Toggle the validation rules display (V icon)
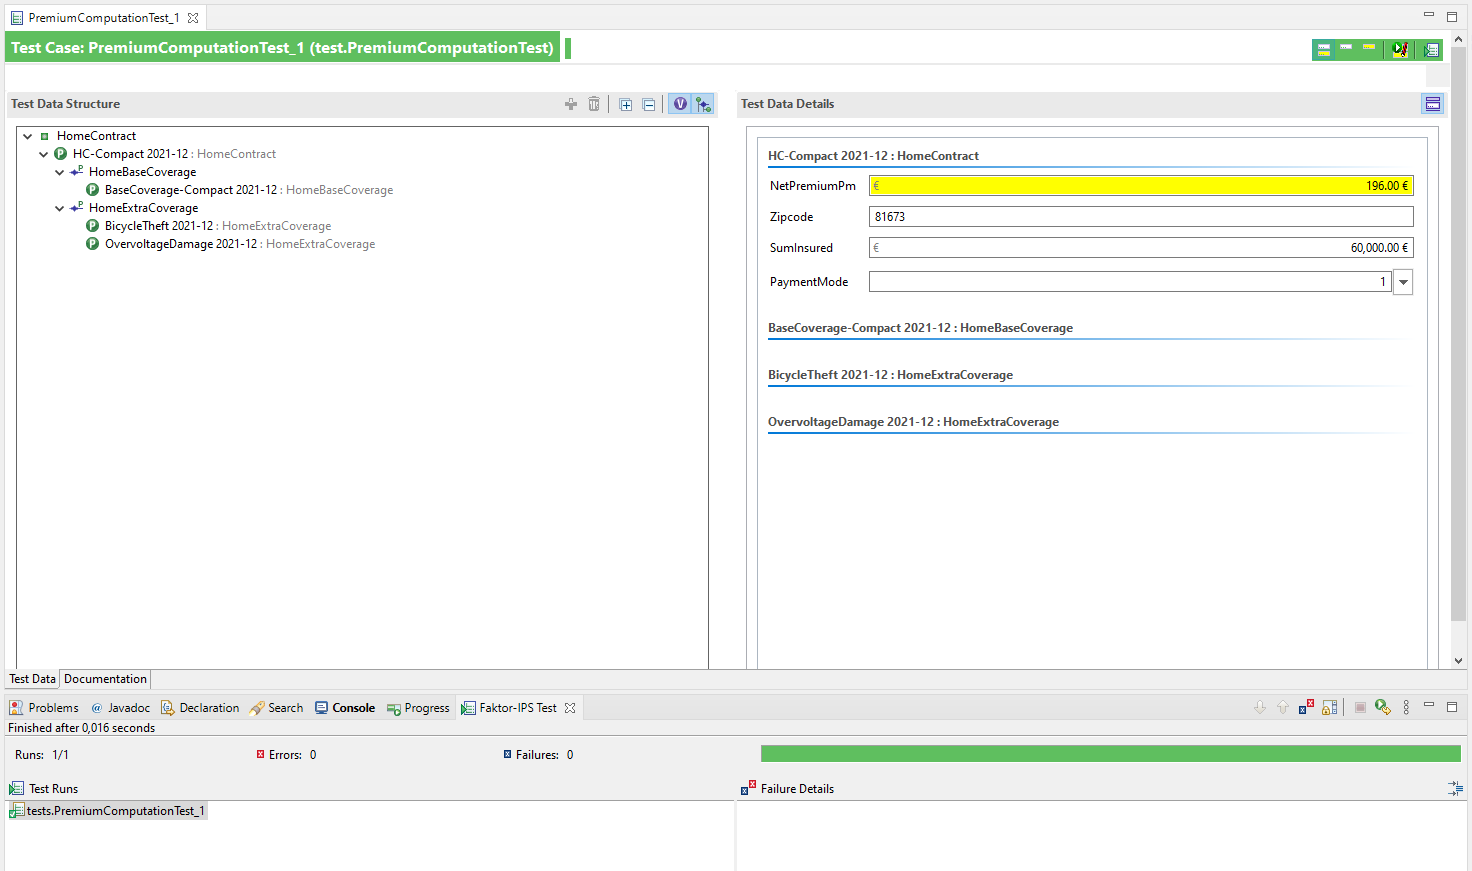 (x=680, y=103)
